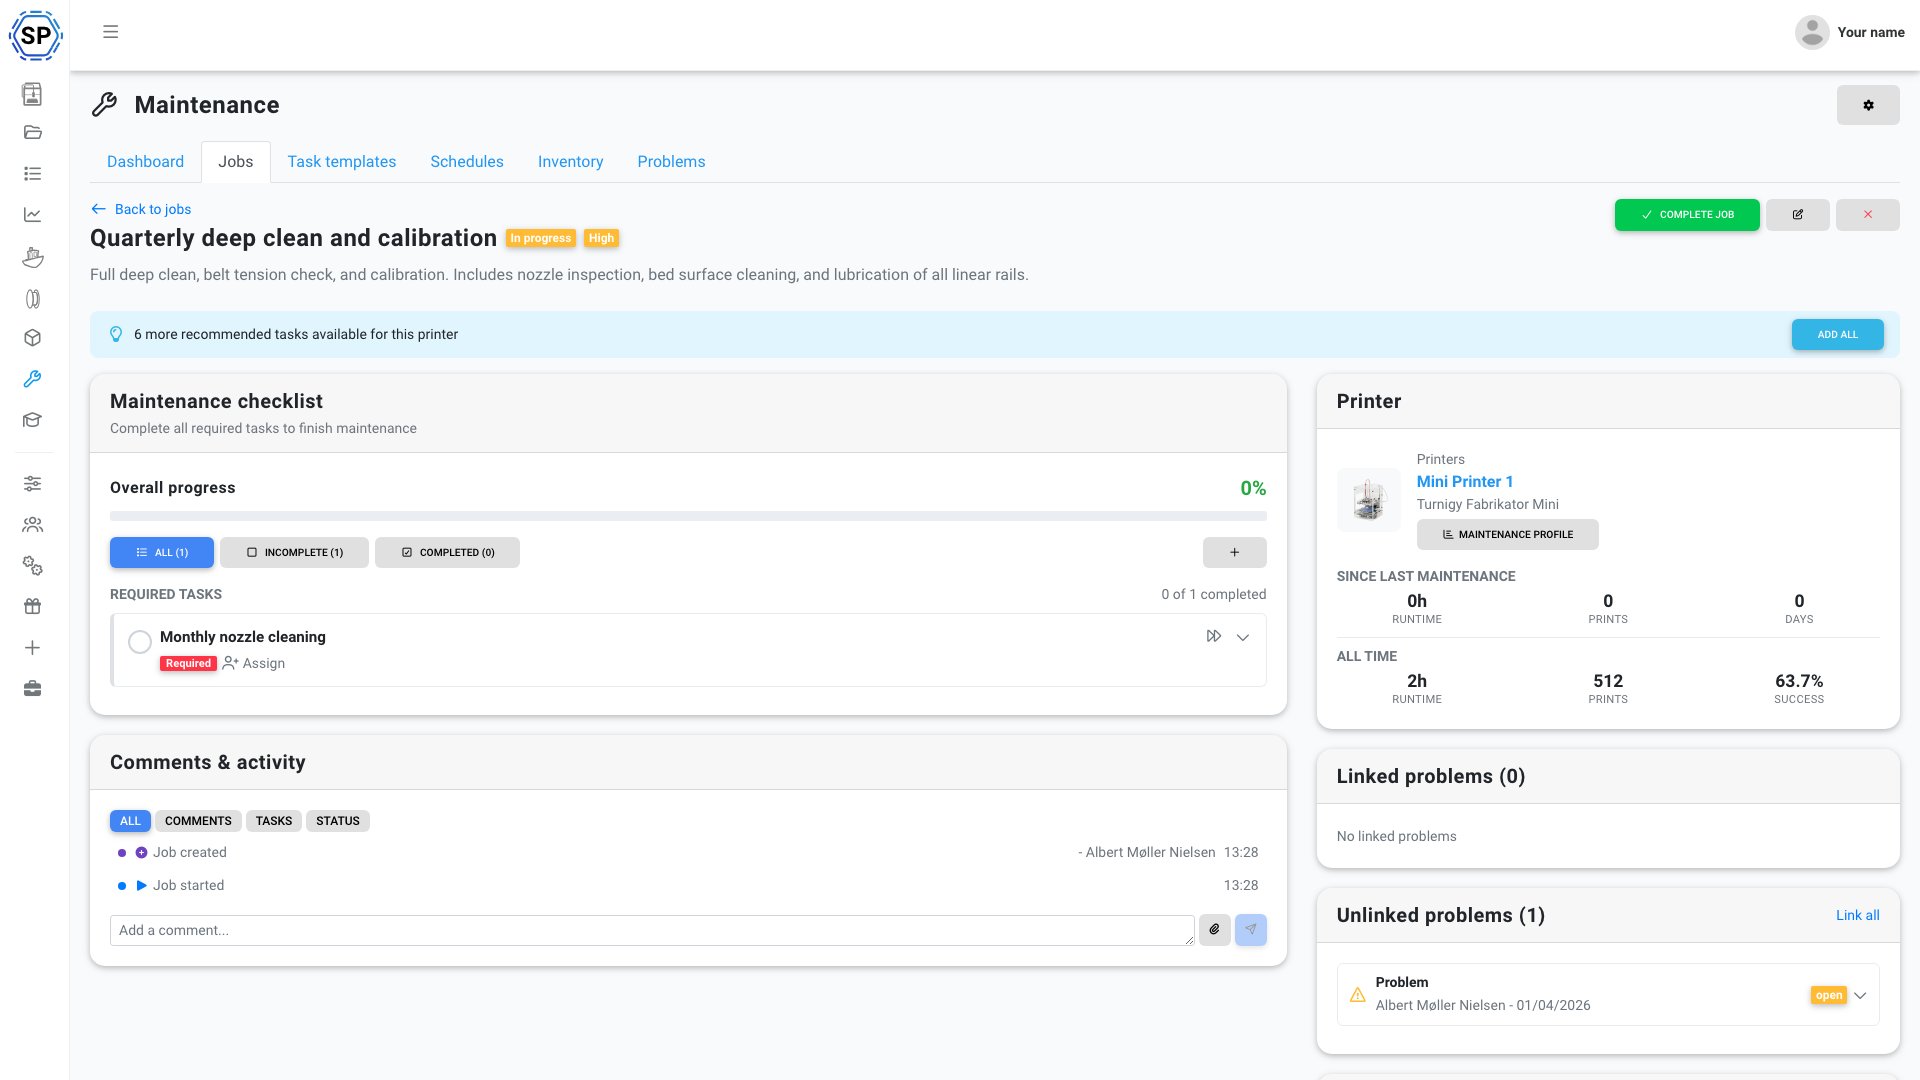Open the graduation cap Academy icon
This screenshot has width=1920, height=1080.
[x=33, y=420]
